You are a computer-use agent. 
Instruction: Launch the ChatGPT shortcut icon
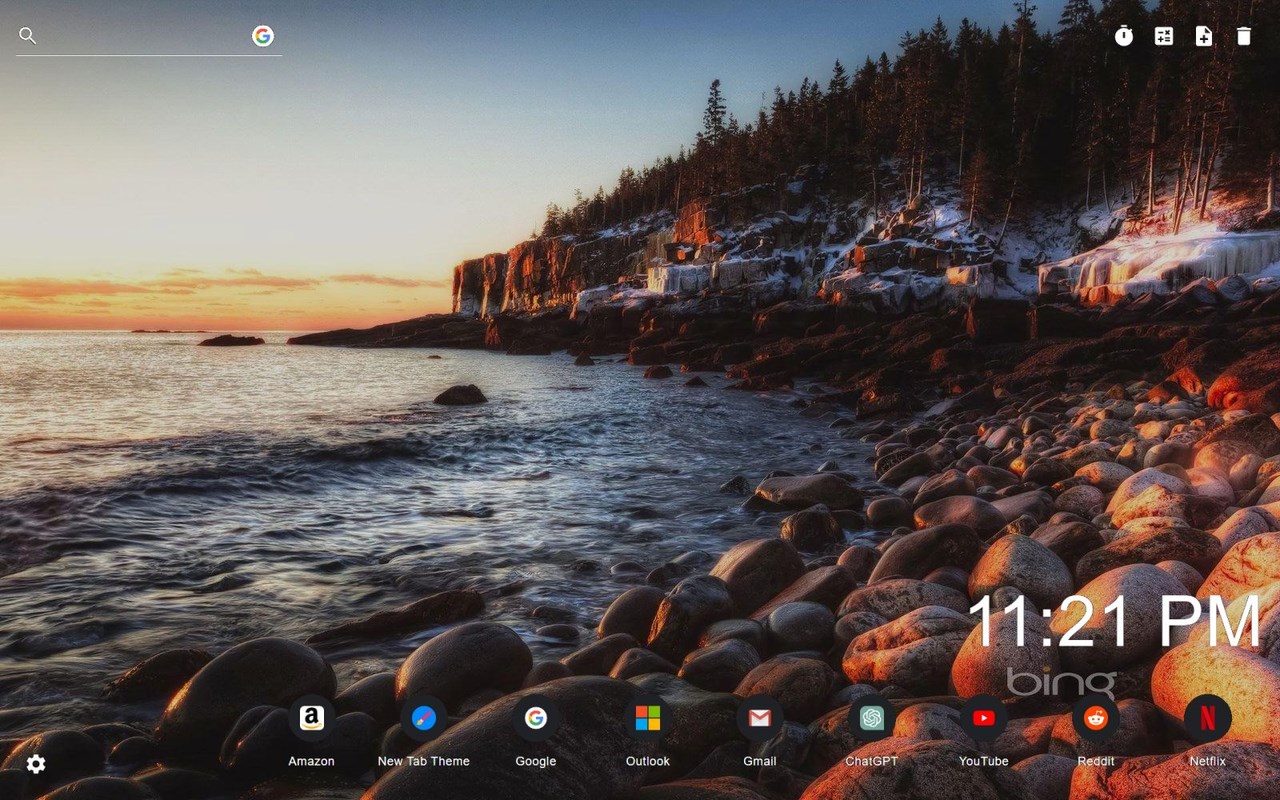(x=872, y=718)
